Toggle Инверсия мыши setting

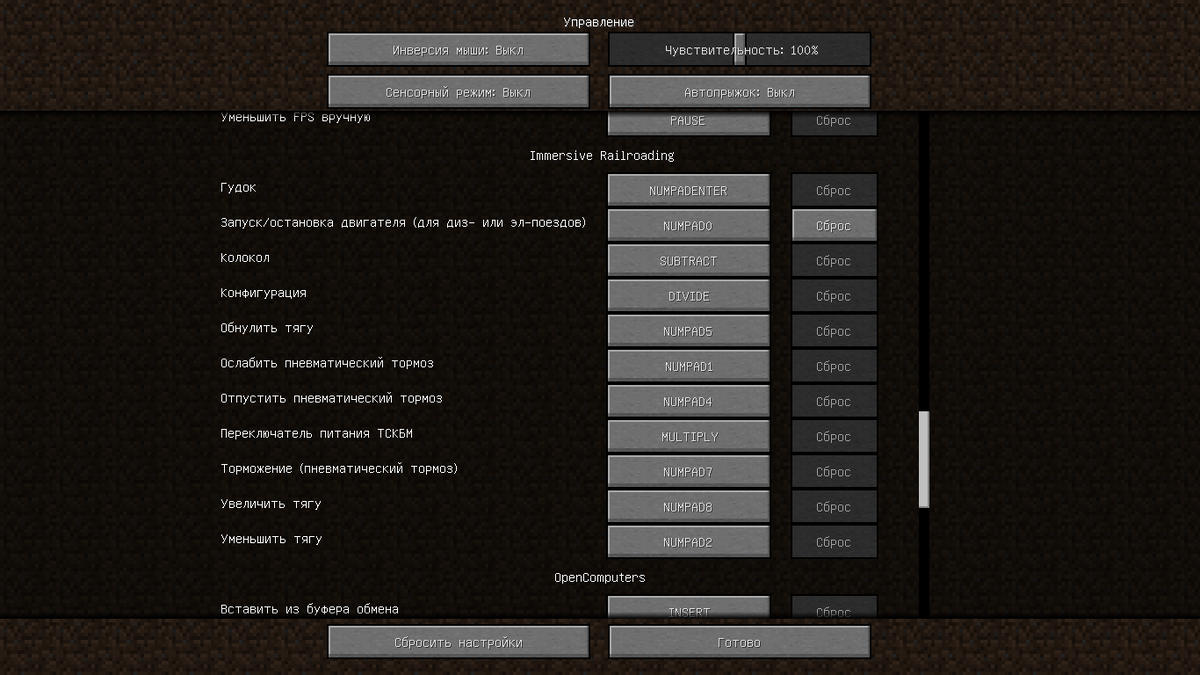point(458,49)
